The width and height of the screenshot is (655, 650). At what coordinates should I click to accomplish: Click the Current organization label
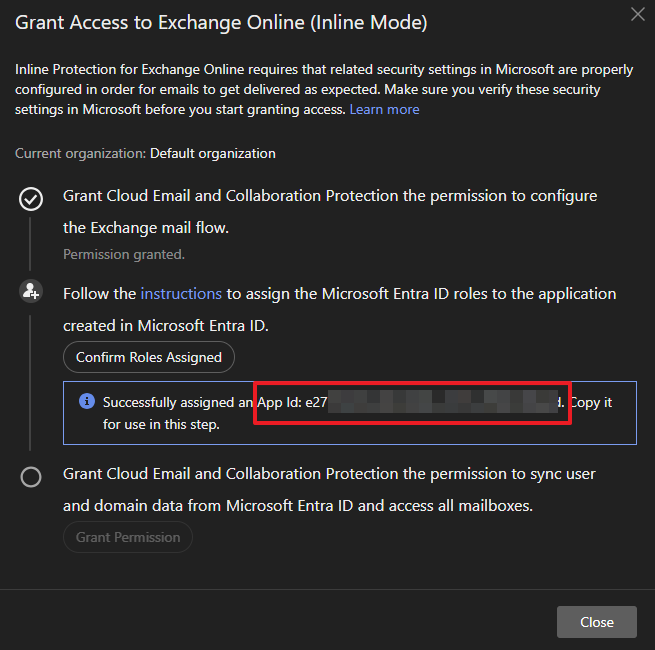[x=80, y=153]
